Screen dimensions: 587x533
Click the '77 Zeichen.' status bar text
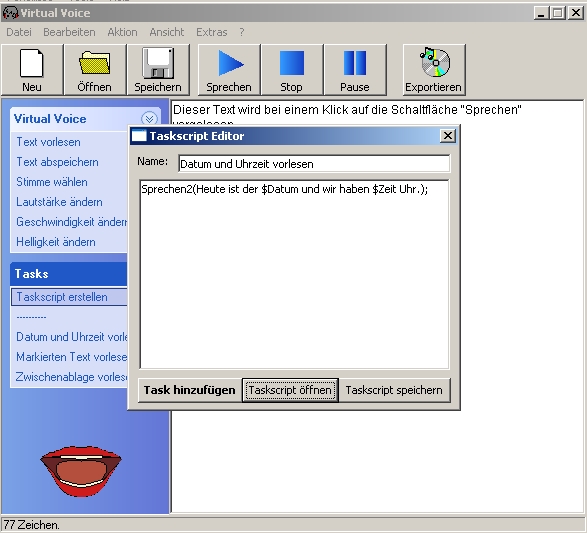(x=31, y=525)
